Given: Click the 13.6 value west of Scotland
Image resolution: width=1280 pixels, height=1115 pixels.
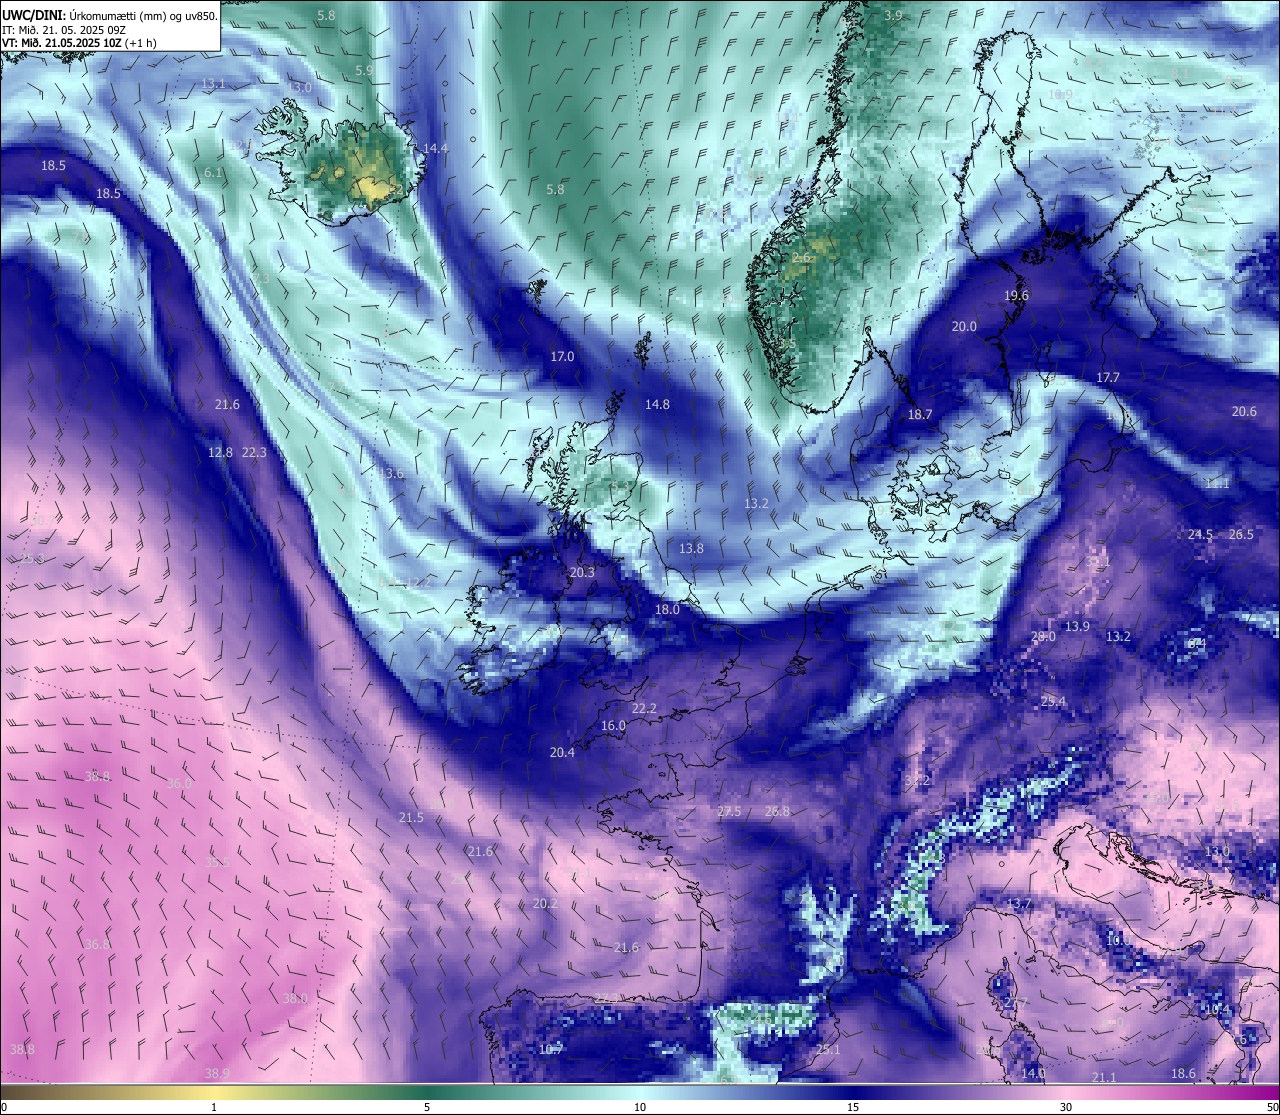Looking at the screenshot, I should coord(391,473).
